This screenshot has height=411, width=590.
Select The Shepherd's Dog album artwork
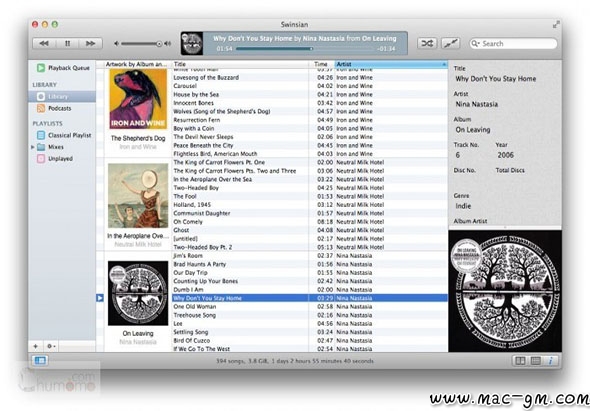[138, 99]
